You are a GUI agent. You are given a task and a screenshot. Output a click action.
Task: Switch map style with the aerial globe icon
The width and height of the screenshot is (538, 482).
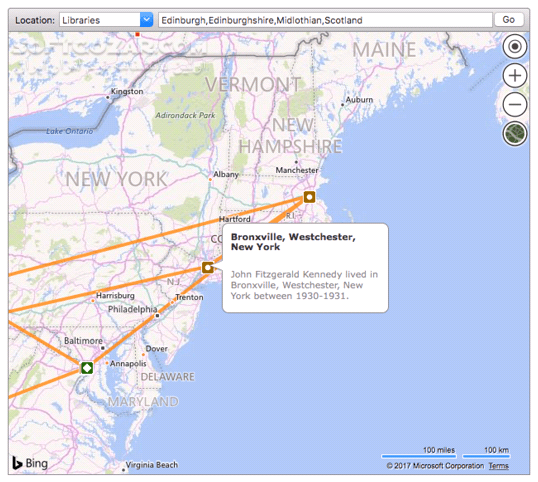point(515,133)
